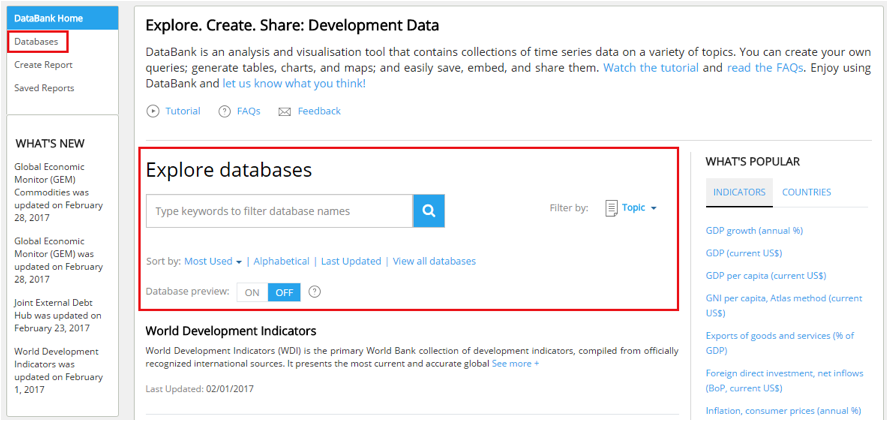Image resolution: width=888 pixels, height=421 pixels.
Task: Click the FAQs question mark icon
Action: coord(225,111)
